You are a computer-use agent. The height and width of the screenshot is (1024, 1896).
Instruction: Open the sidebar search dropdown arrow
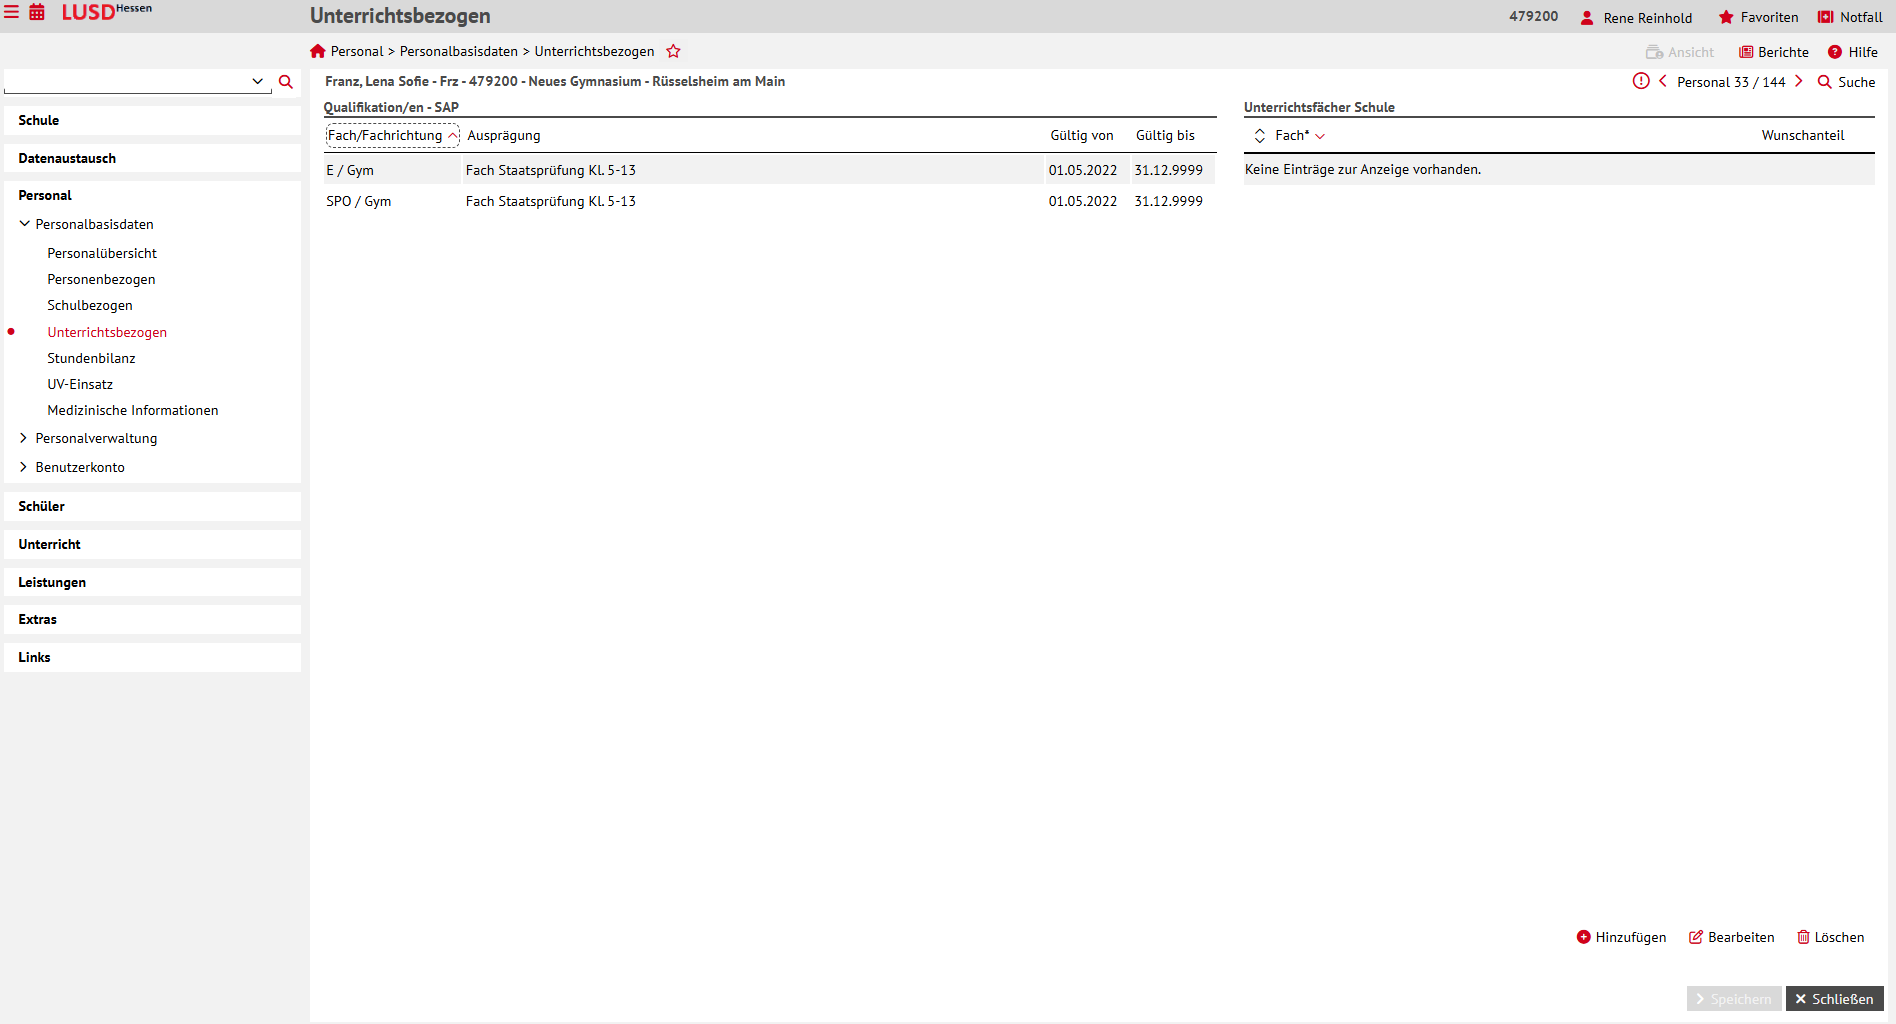click(257, 82)
